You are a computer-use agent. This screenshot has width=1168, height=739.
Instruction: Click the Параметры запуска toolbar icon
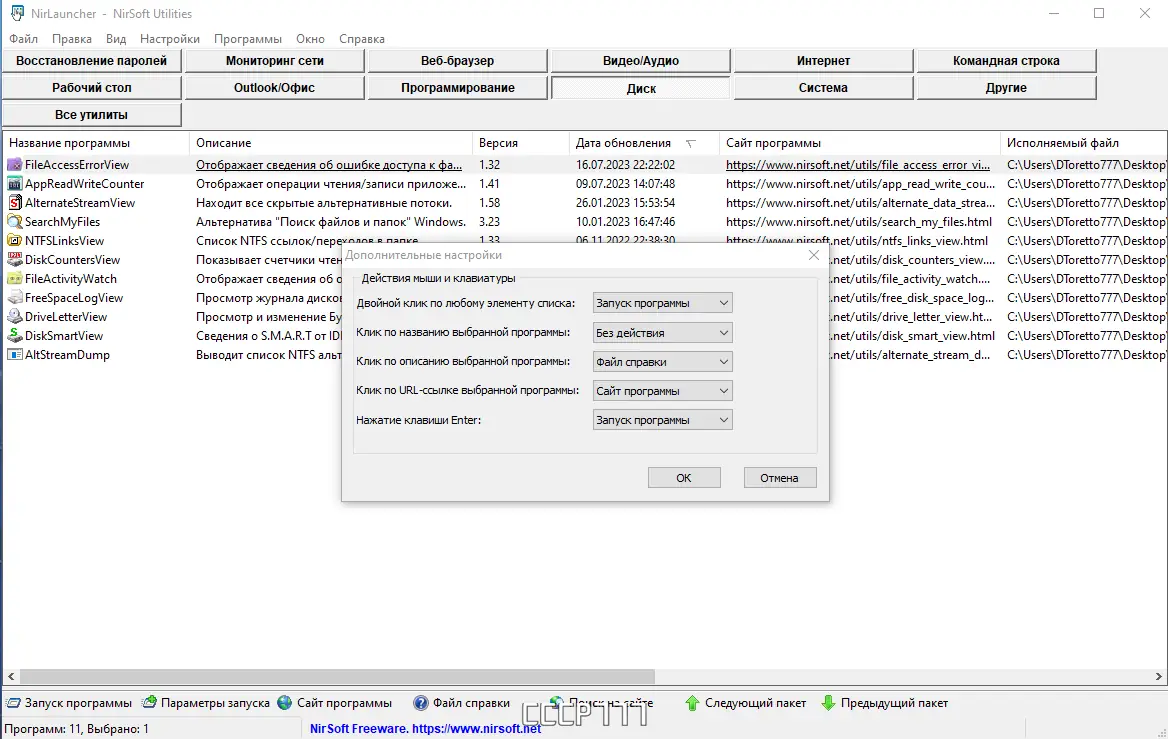pyautogui.click(x=150, y=702)
